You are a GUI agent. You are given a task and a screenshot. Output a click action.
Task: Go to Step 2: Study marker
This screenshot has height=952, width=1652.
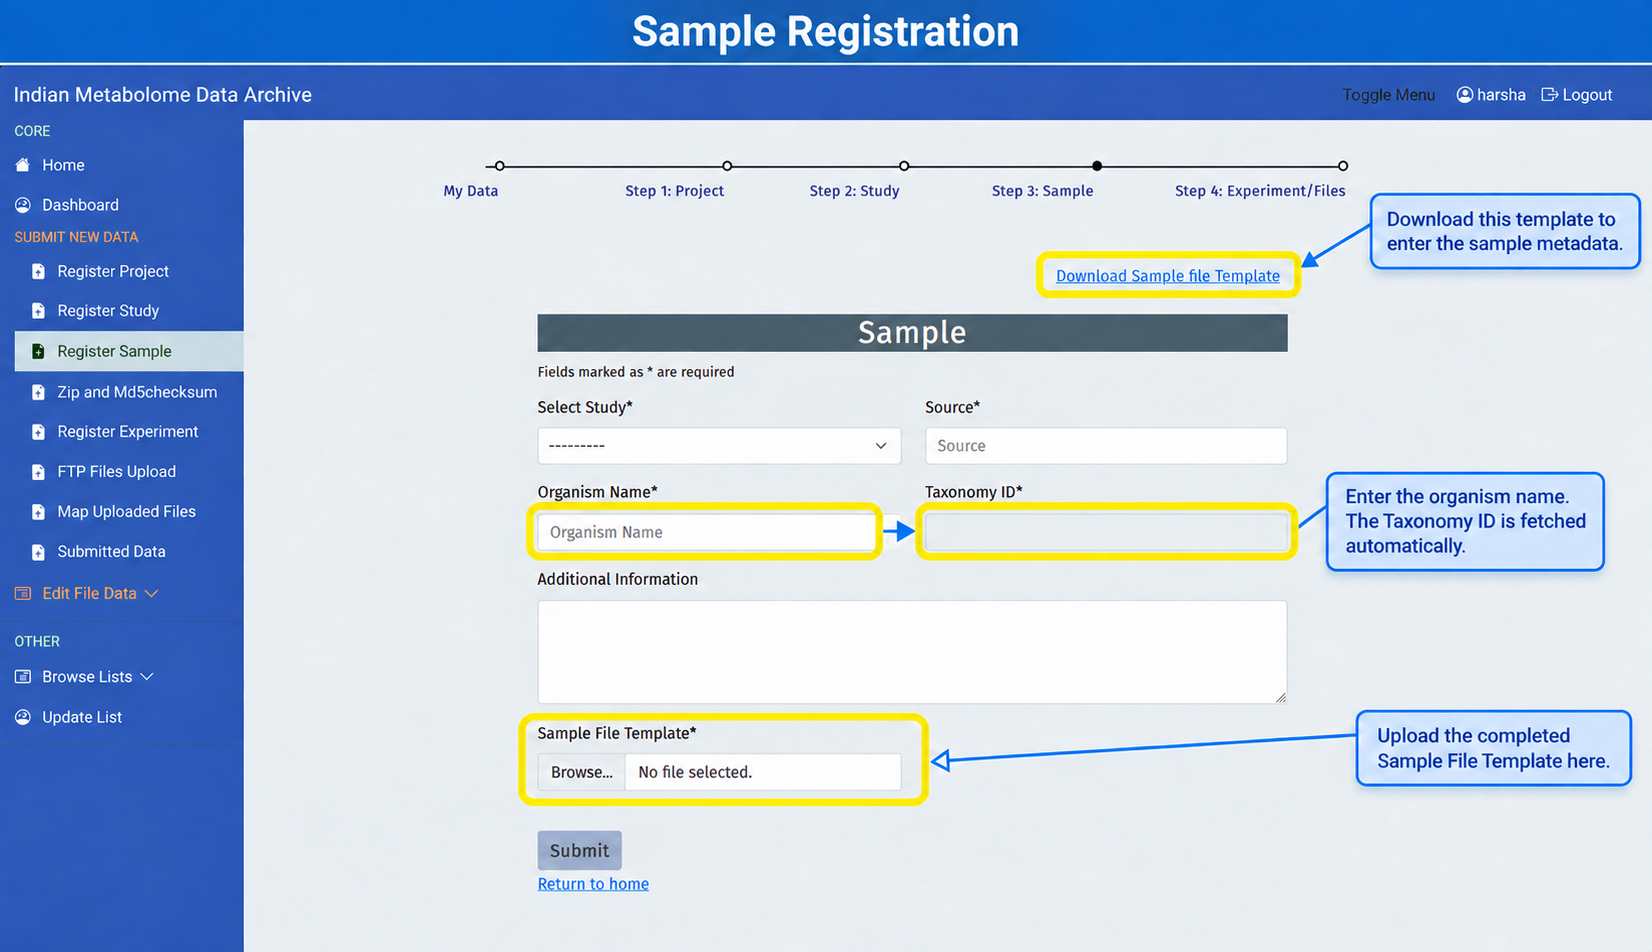(904, 166)
